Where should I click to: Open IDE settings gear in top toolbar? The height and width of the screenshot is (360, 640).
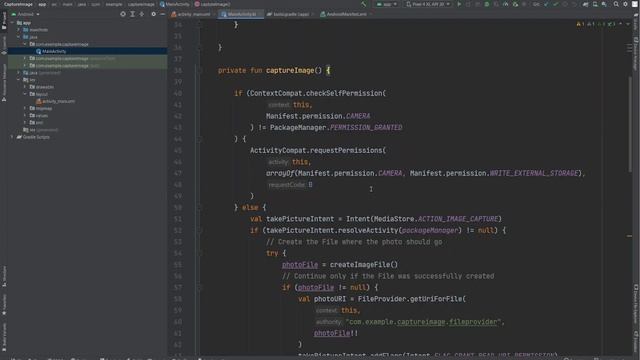pos(625,4)
